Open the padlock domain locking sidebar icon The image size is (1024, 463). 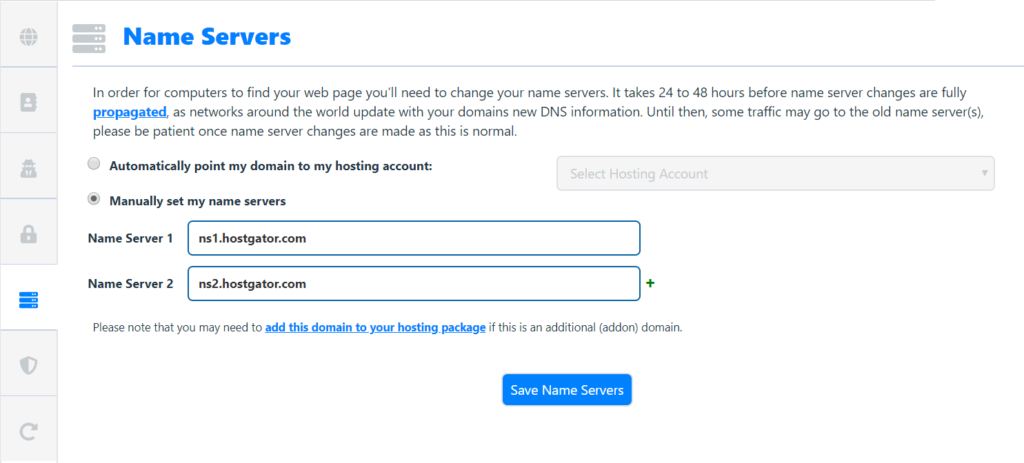29,233
